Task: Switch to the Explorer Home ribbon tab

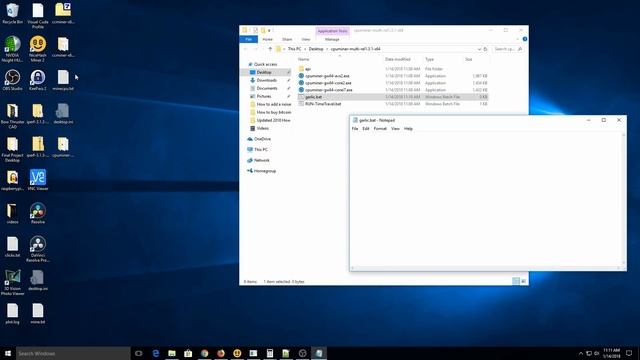Action: pyautogui.click(x=267, y=39)
